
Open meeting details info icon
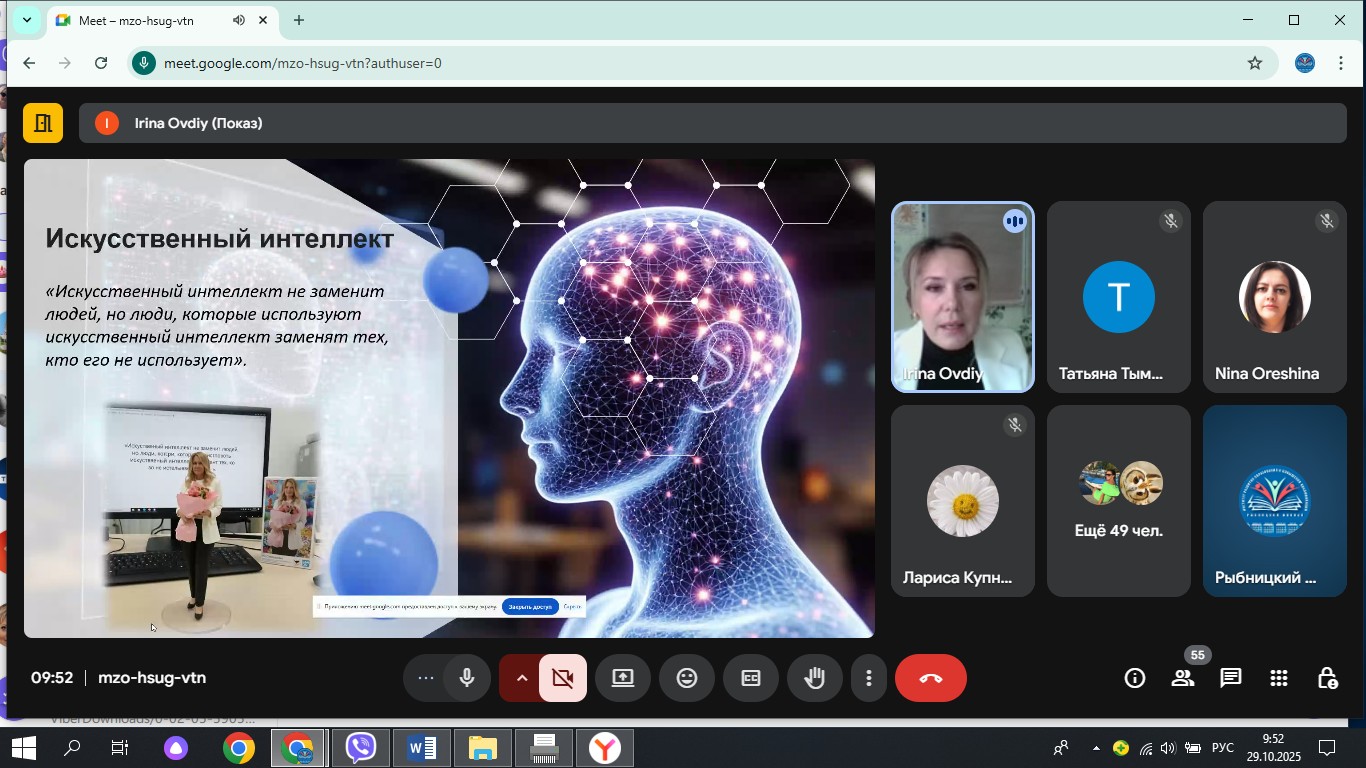coord(1135,678)
